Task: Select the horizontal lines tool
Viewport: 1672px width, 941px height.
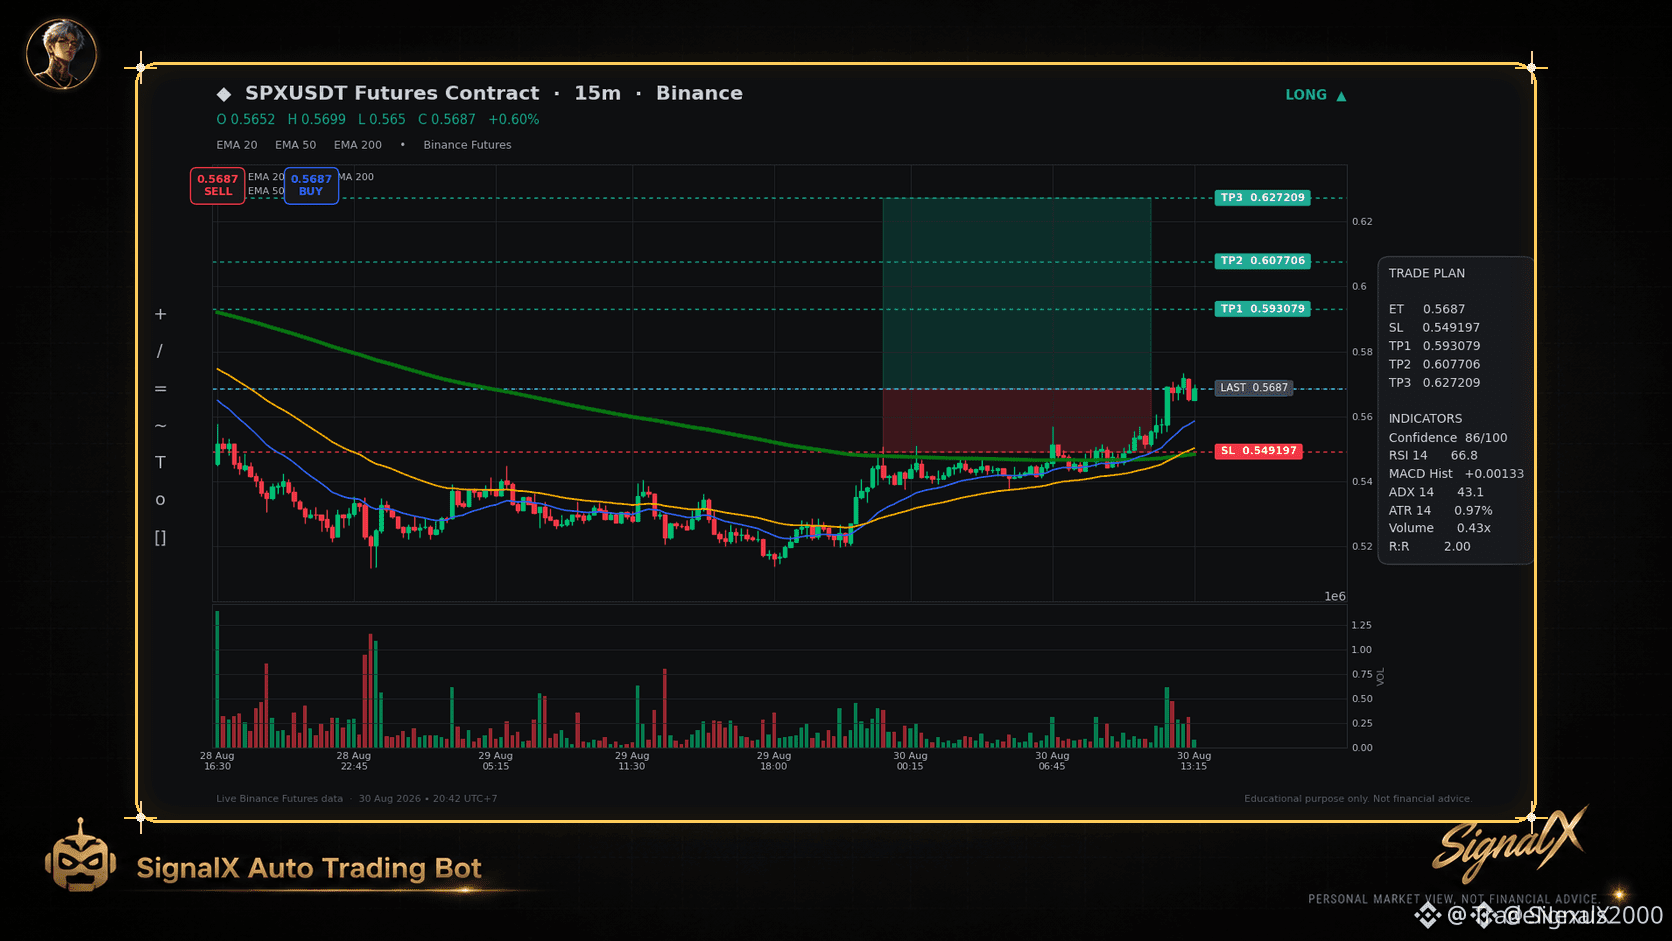Action: (160, 388)
